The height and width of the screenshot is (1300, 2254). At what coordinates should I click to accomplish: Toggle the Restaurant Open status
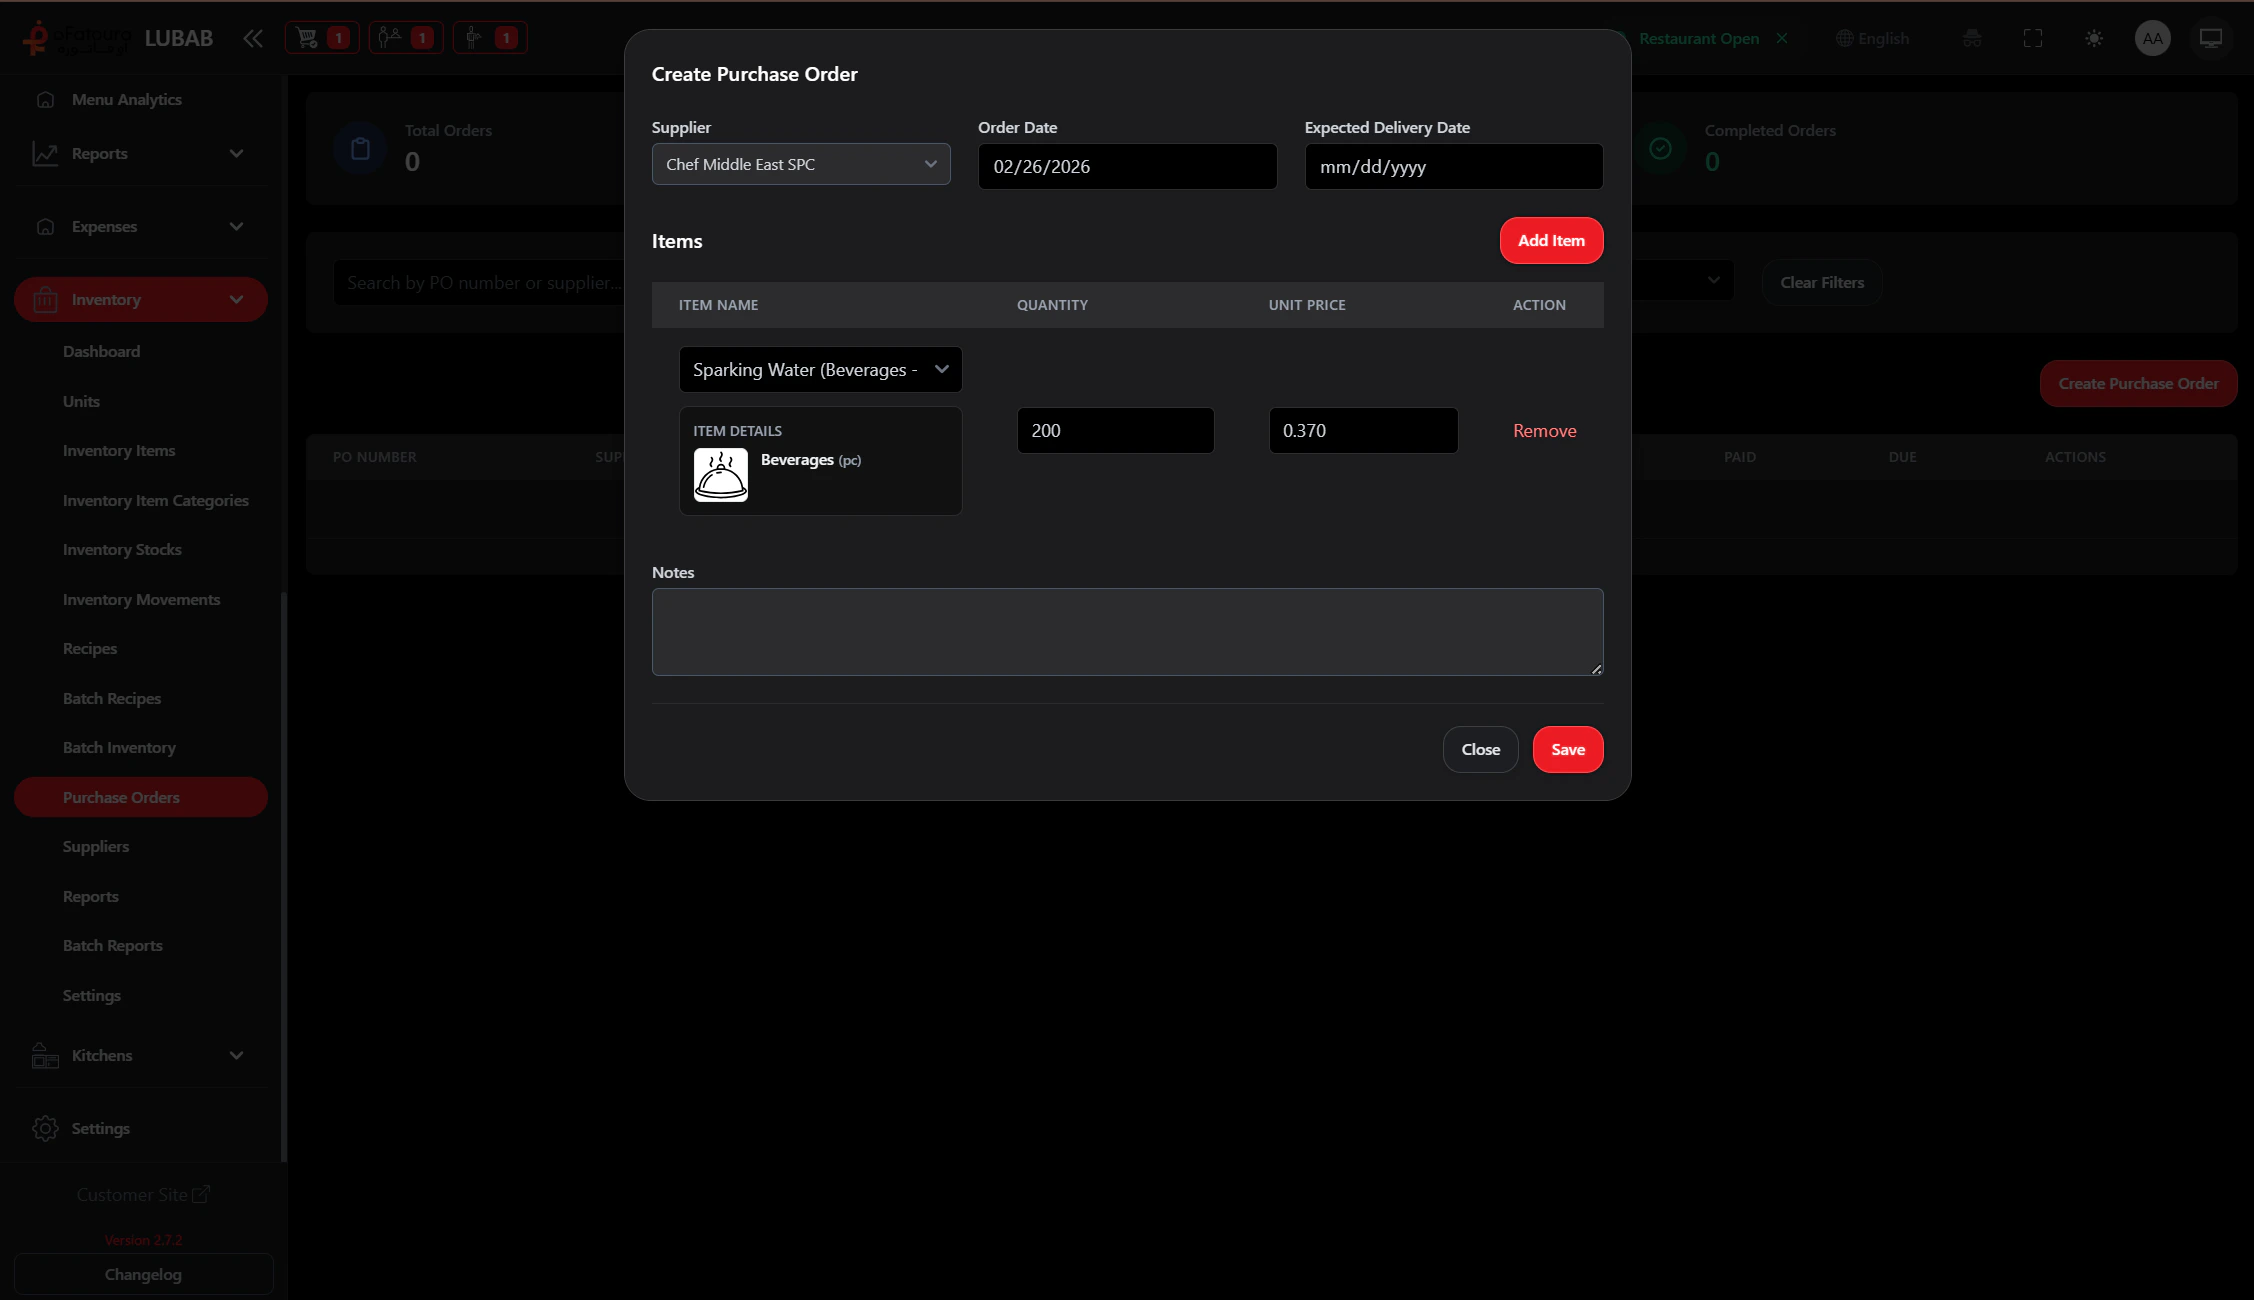(1699, 38)
